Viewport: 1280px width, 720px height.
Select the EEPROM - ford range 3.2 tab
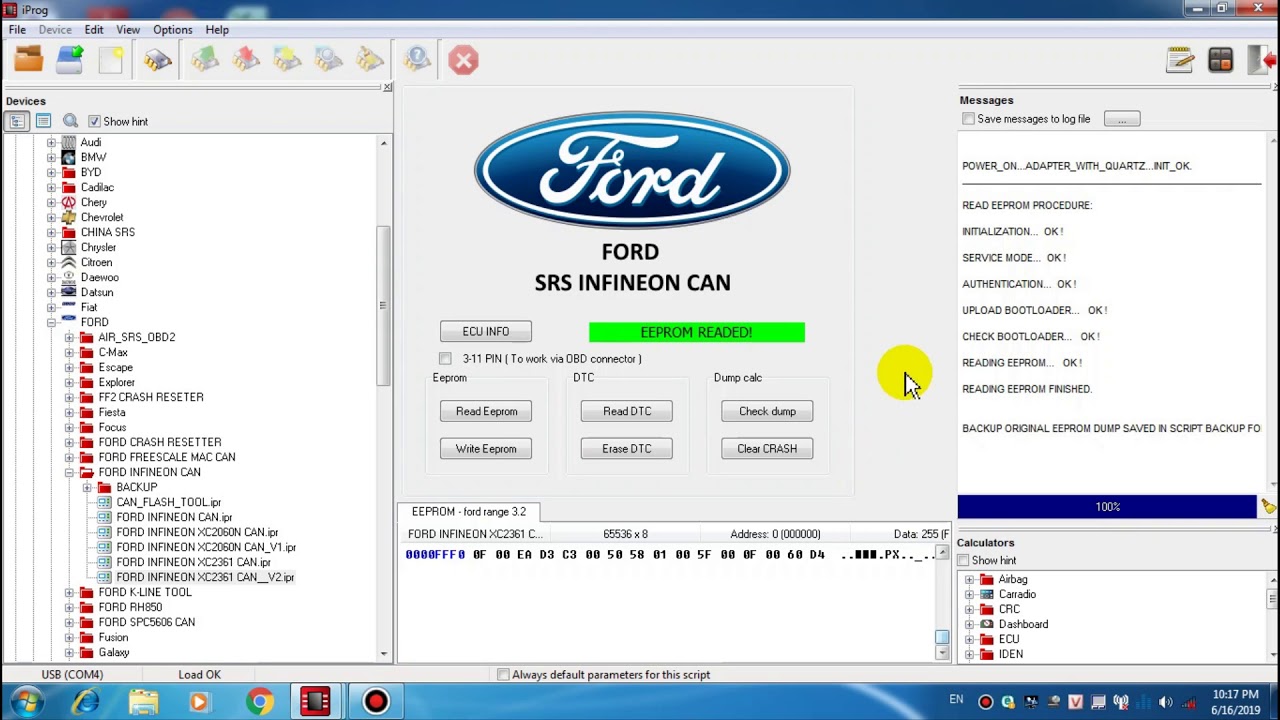468,512
